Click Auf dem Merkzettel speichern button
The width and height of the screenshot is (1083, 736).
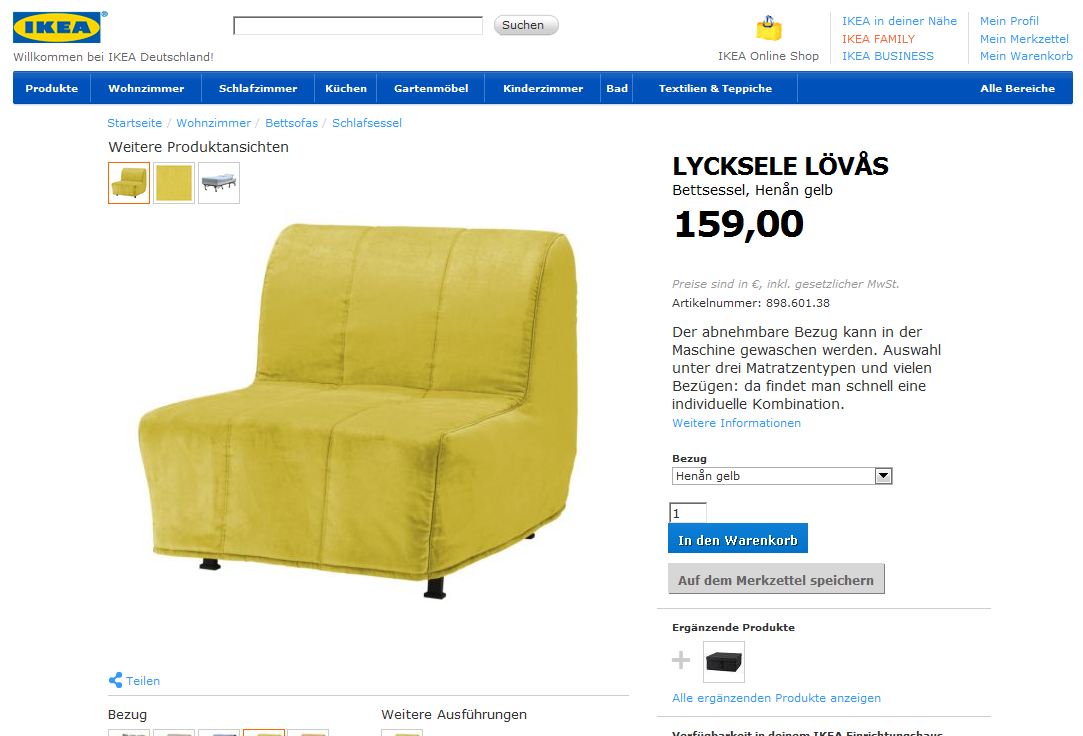776,579
